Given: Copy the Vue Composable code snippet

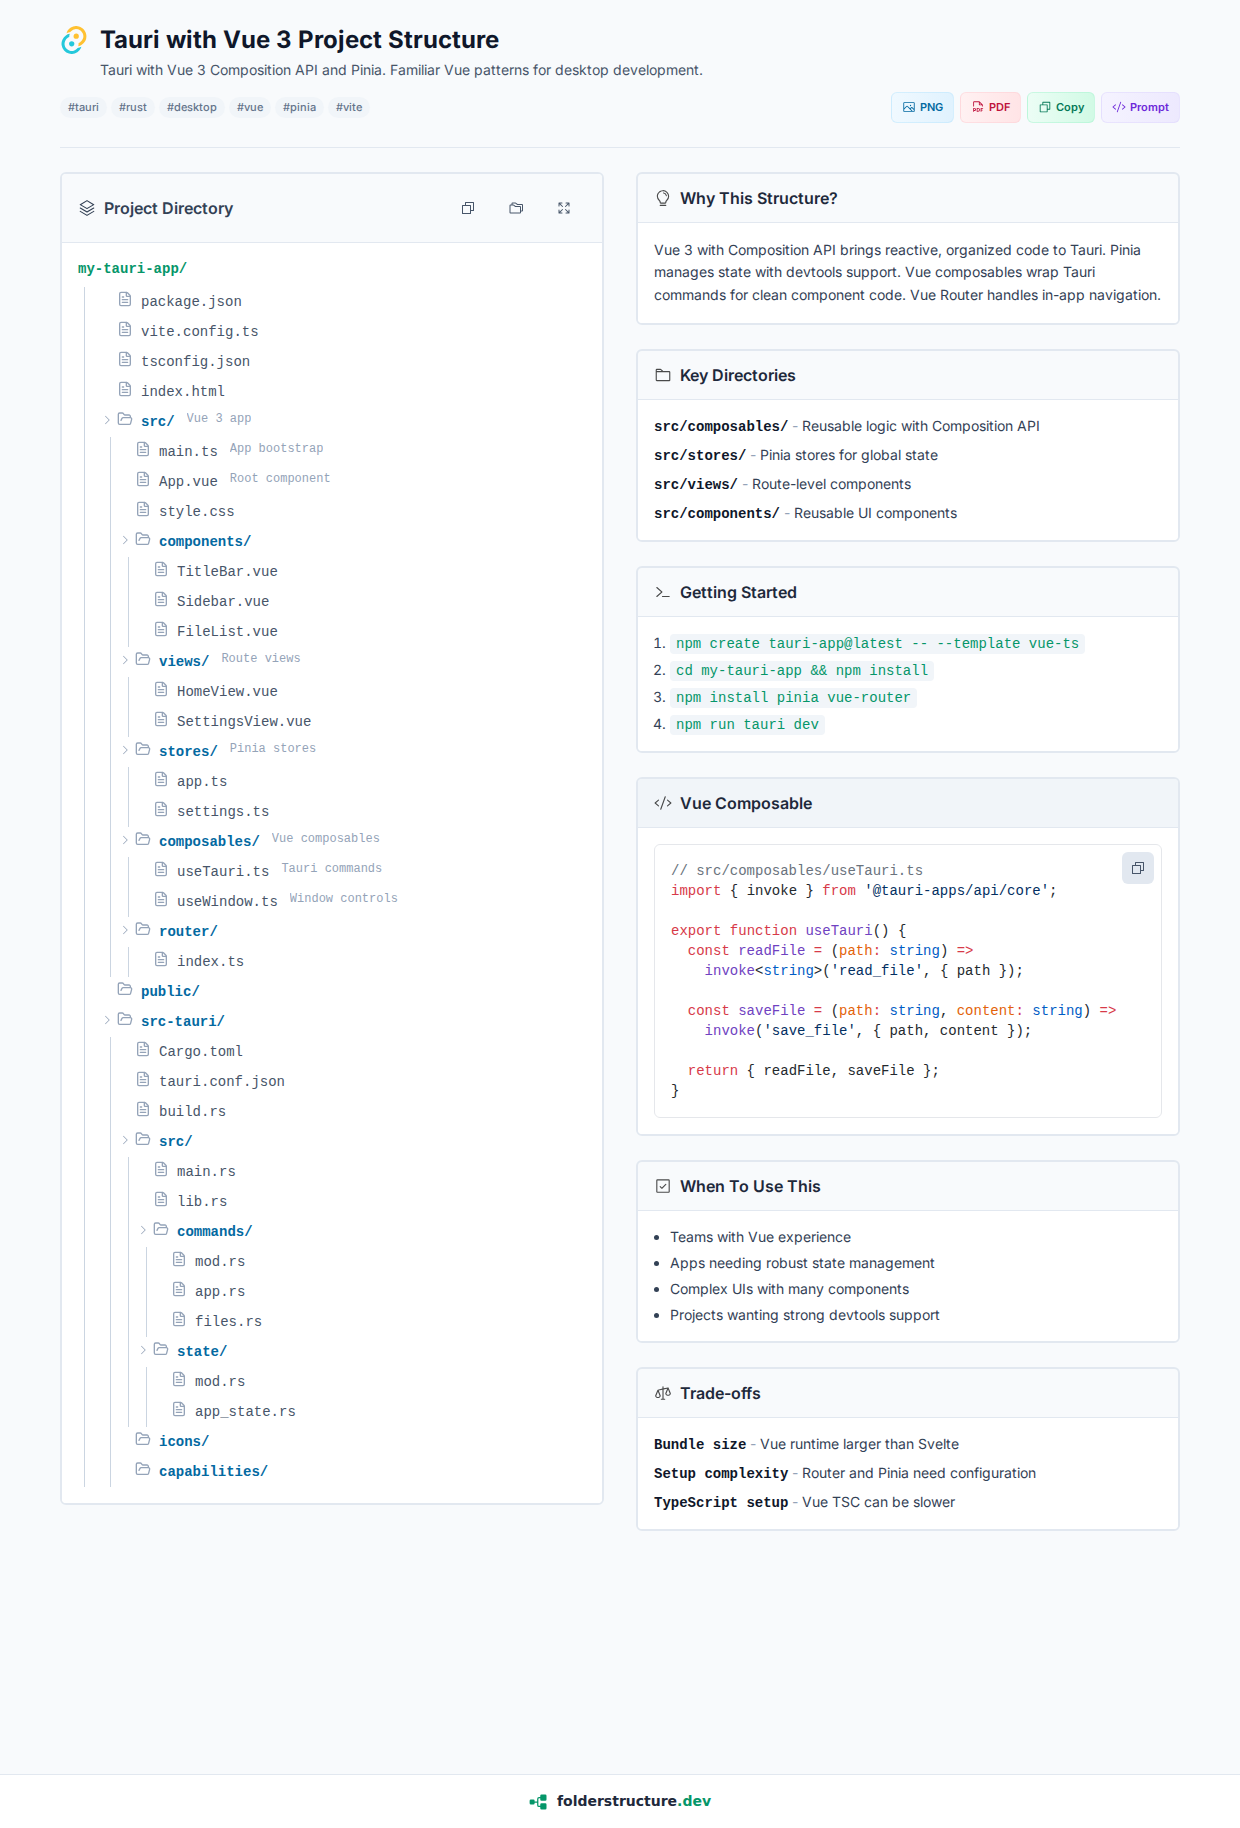Looking at the screenshot, I should pos(1137,868).
